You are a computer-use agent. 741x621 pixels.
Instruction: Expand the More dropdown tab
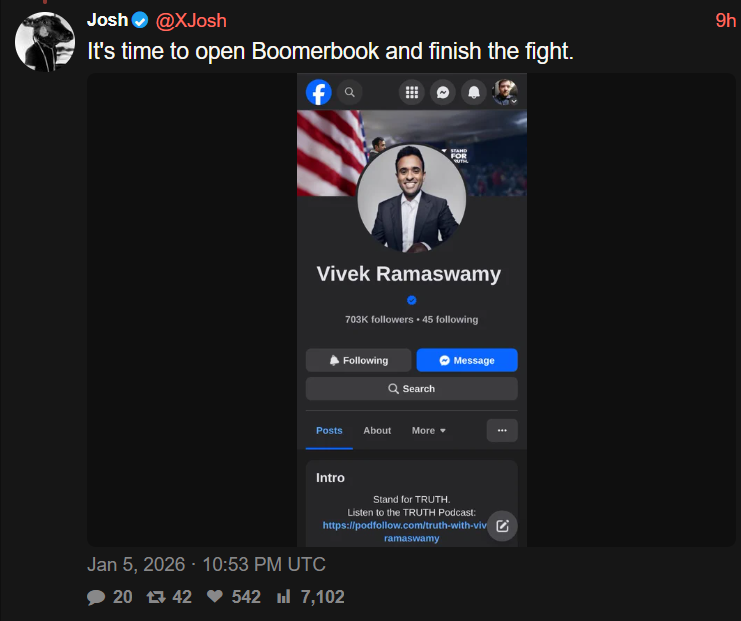(x=429, y=431)
